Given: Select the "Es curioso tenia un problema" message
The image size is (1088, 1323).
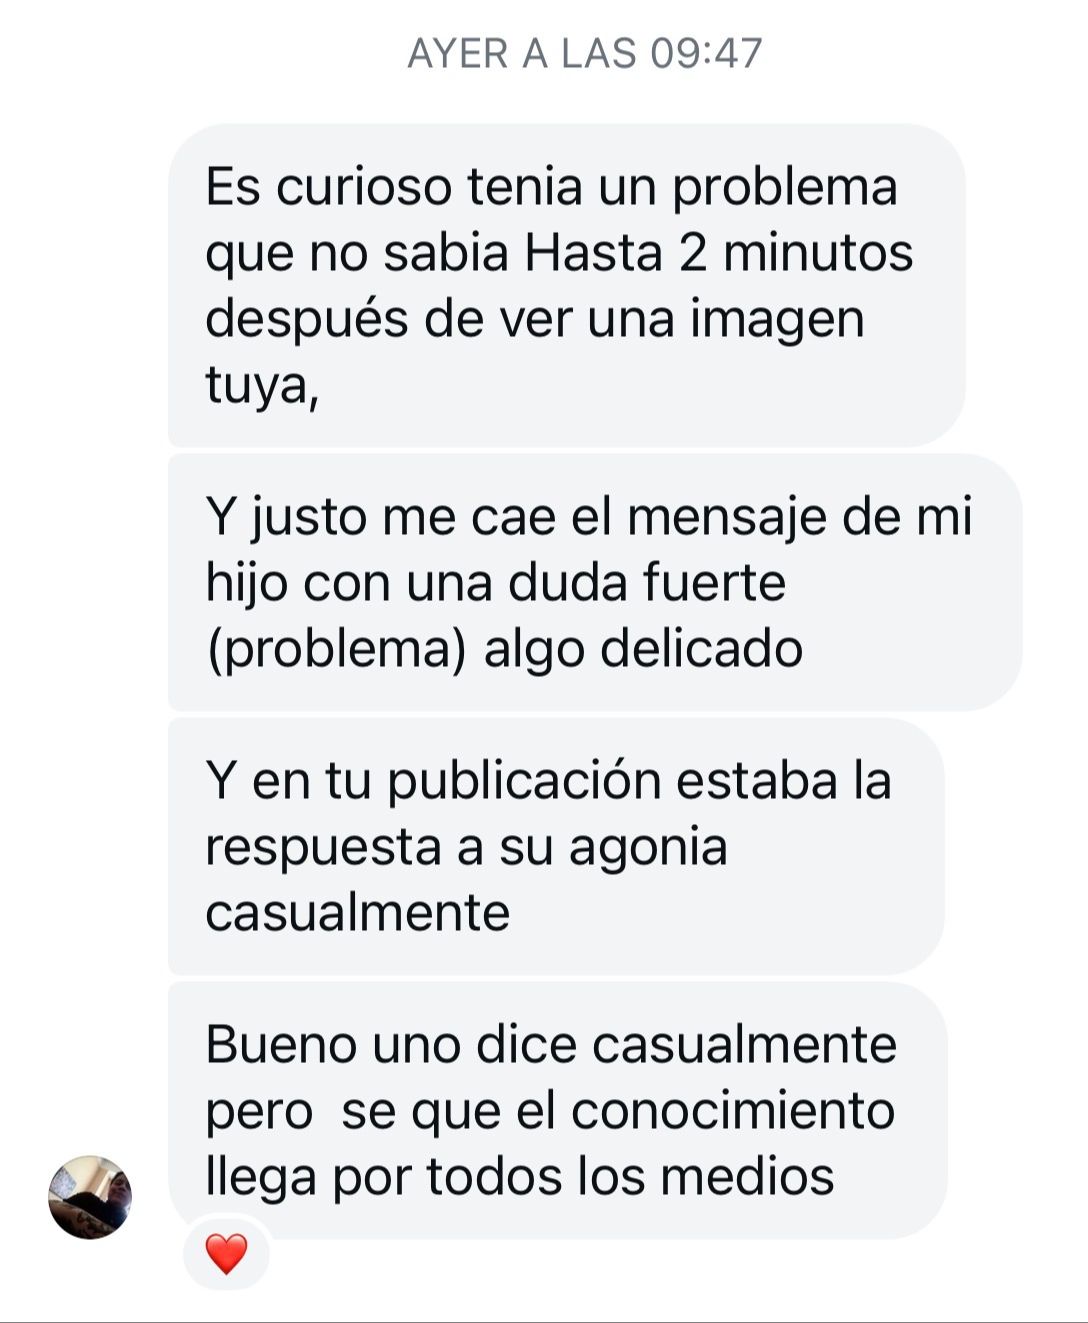Looking at the screenshot, I should pos(566,285).
